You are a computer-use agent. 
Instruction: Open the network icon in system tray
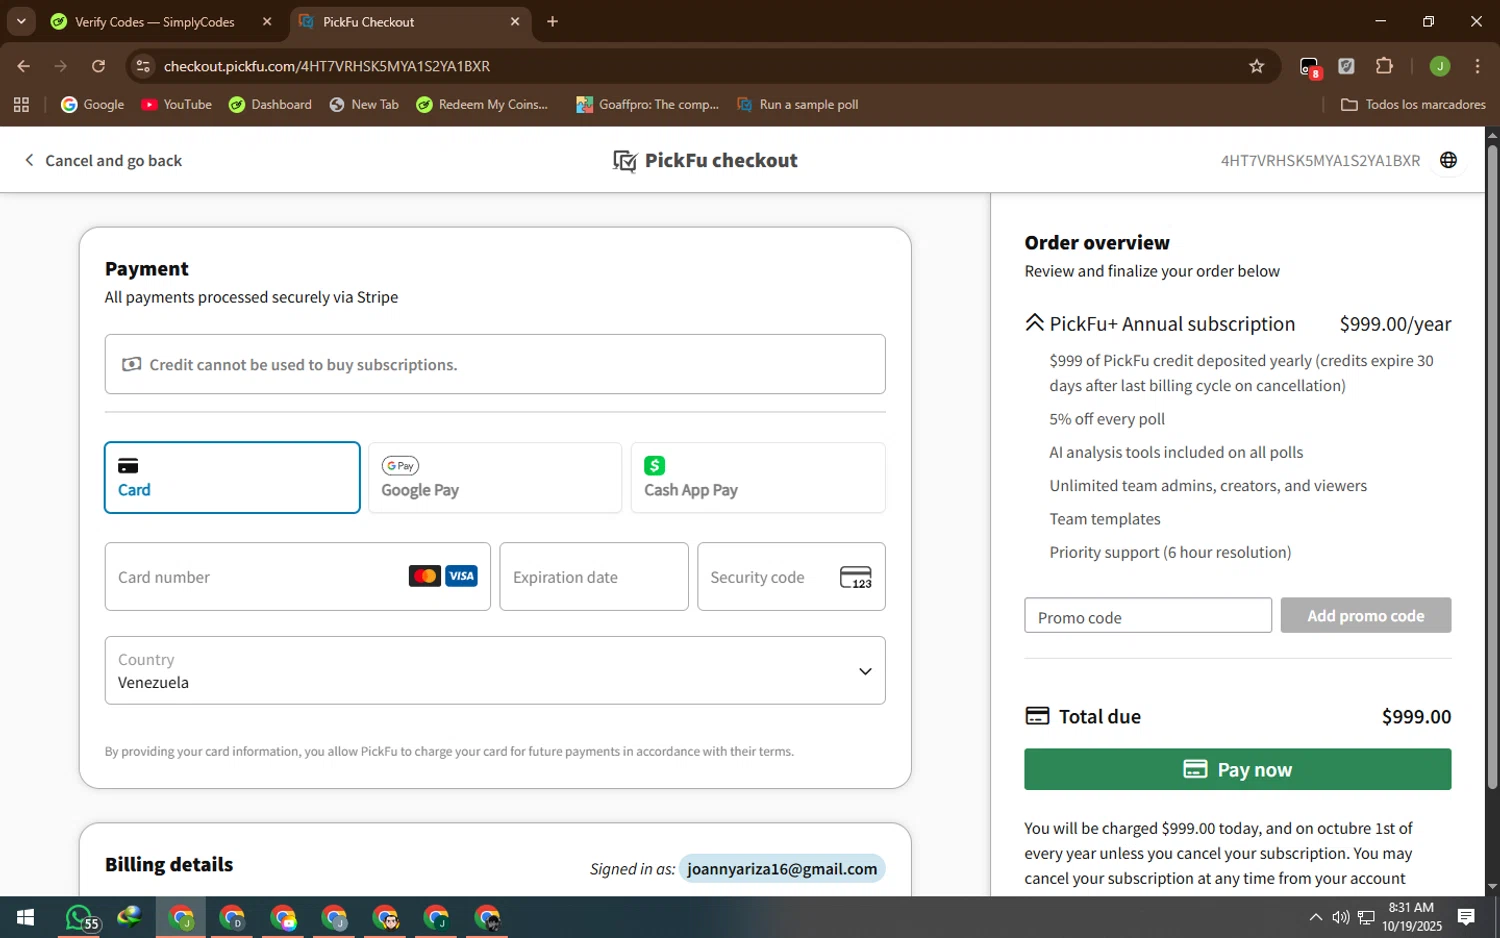tap(1366, 917)
